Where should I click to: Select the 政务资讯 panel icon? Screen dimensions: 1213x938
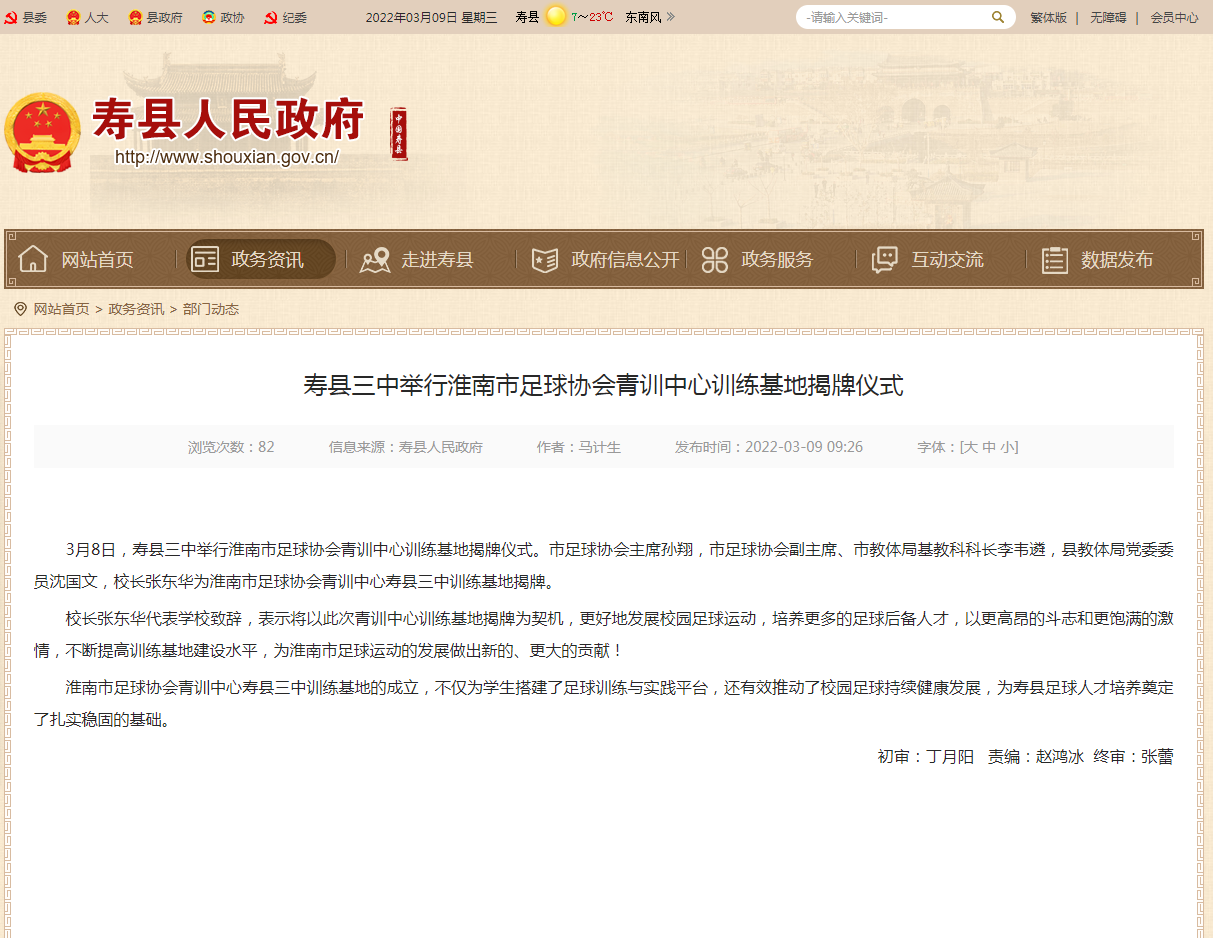click(x=205, y=258)
